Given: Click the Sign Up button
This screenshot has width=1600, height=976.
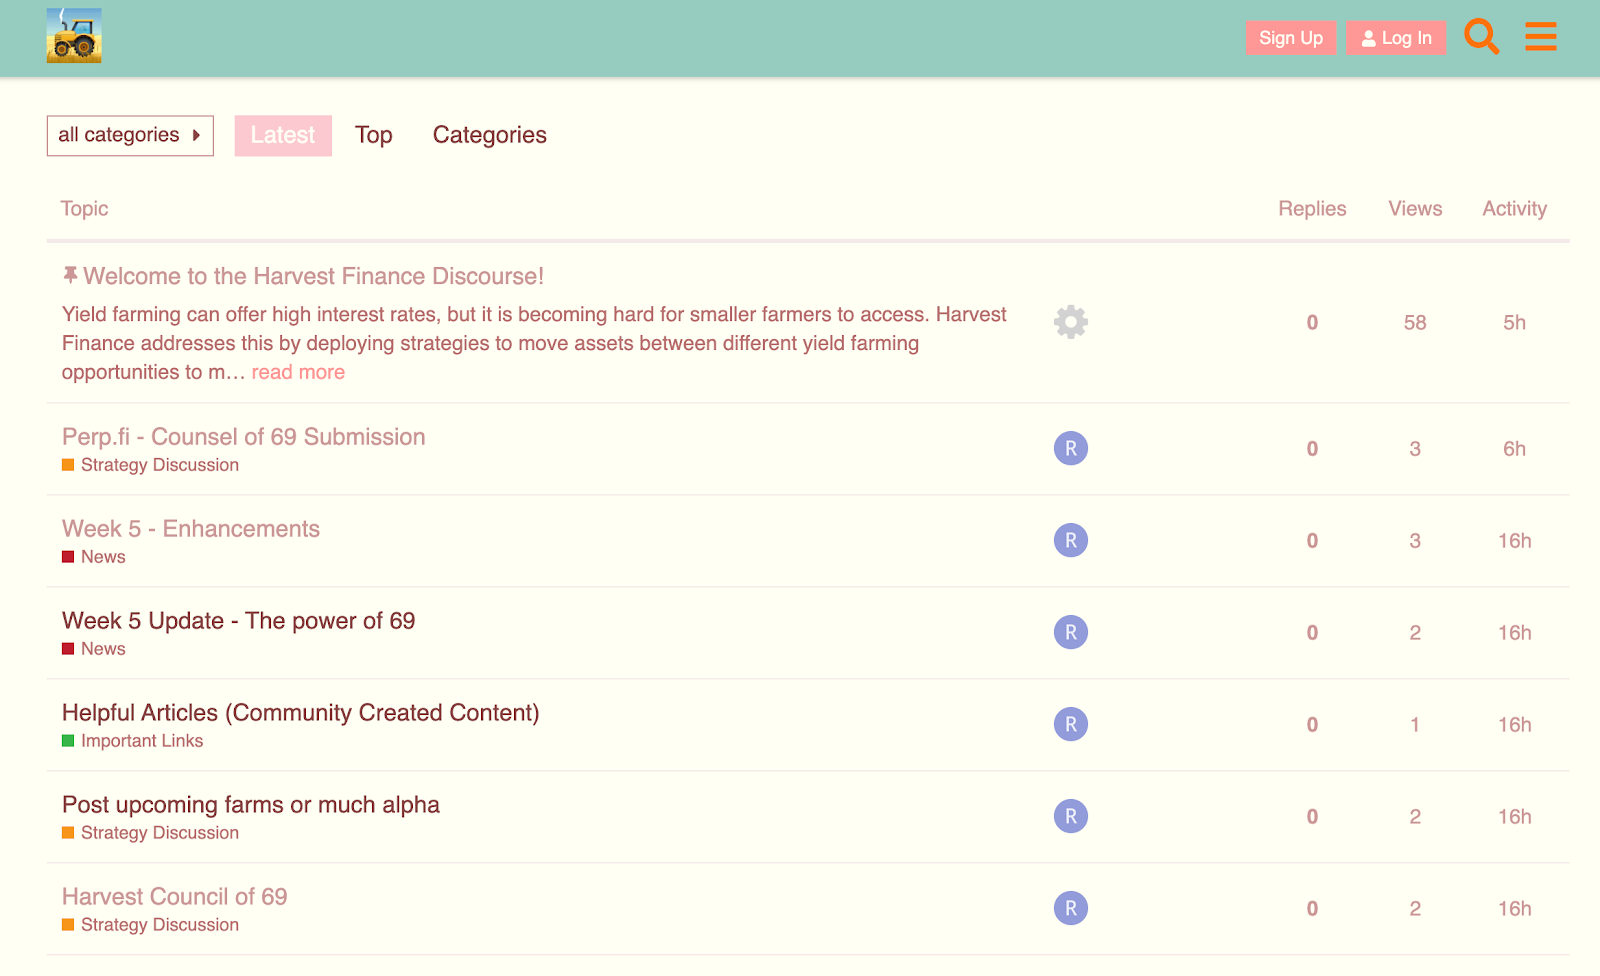Looking at the screenshot, I should [1291, 38].
